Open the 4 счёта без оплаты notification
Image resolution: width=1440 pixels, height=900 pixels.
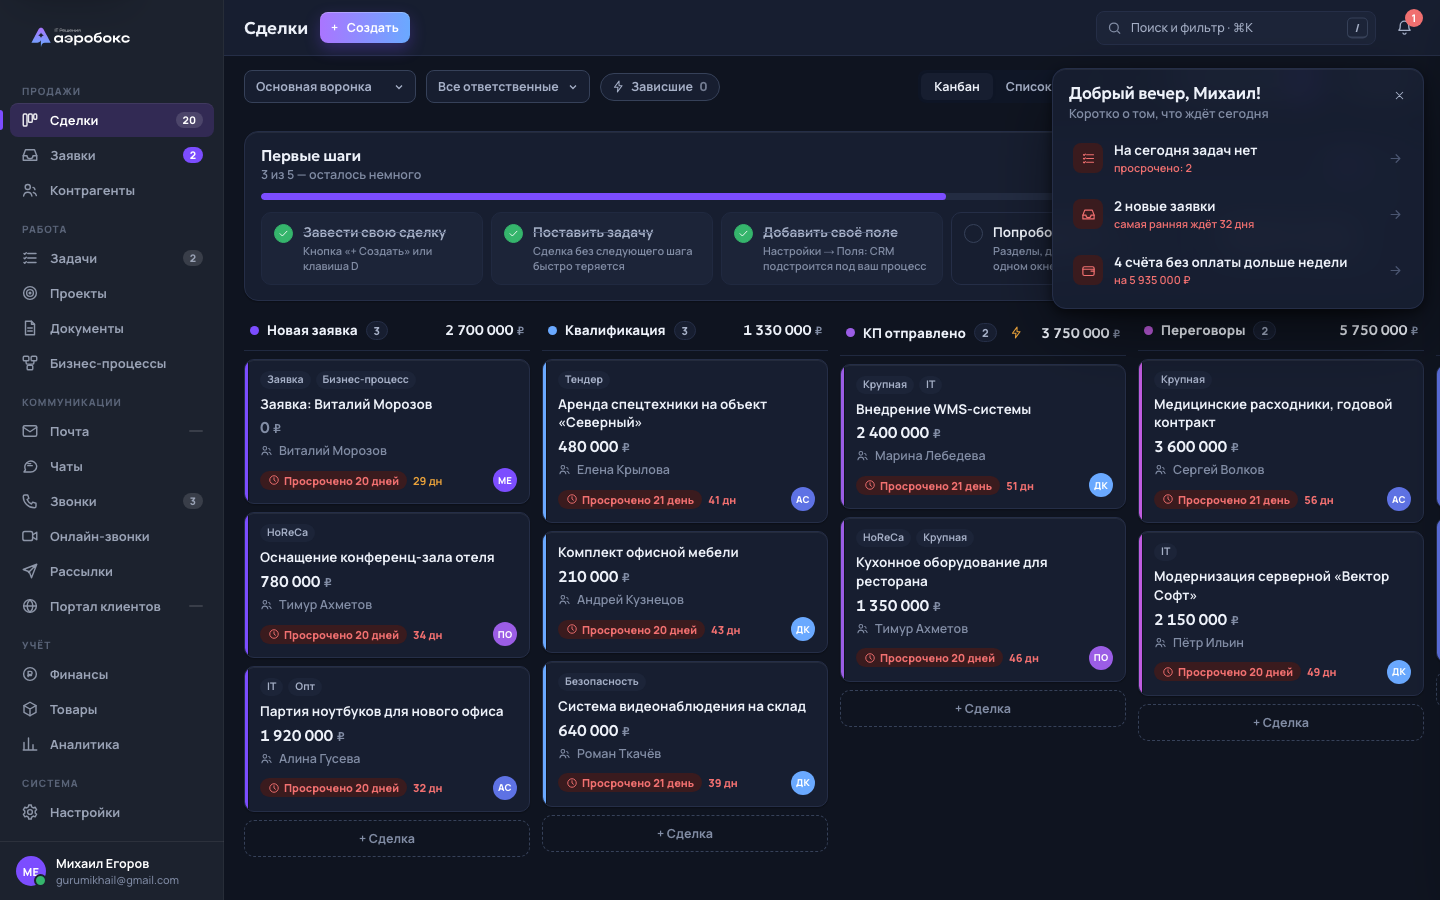click(x=1238, y=270)
